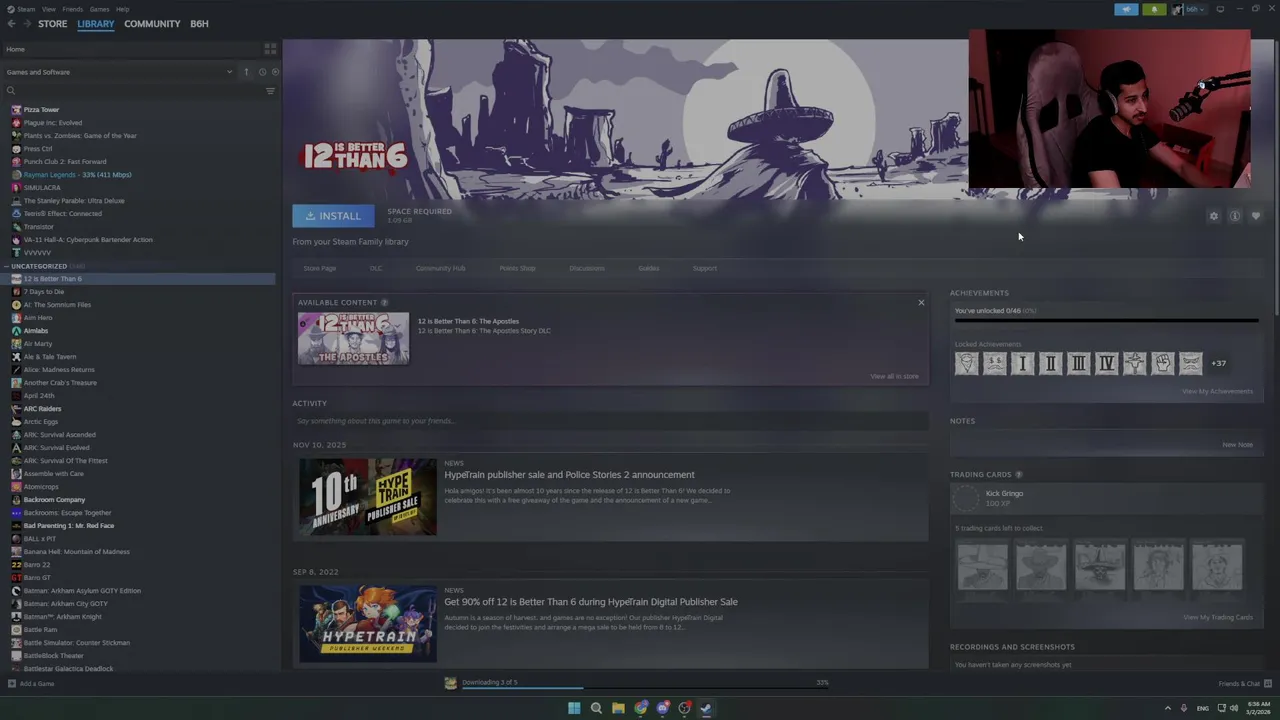The image size is (1280, 720).
Task: Open the Games menu
Action: click(x=99, y=9)
